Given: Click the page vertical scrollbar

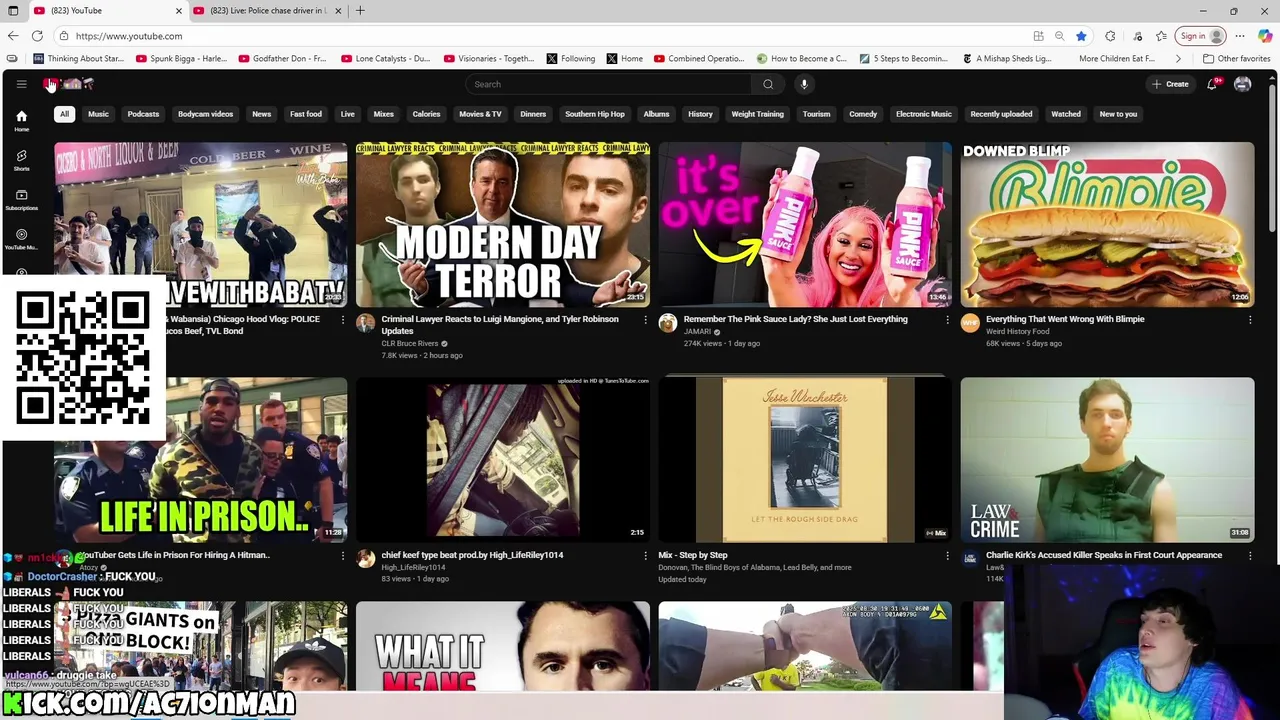Looking at the screenshot, I should coord(1274,160).
